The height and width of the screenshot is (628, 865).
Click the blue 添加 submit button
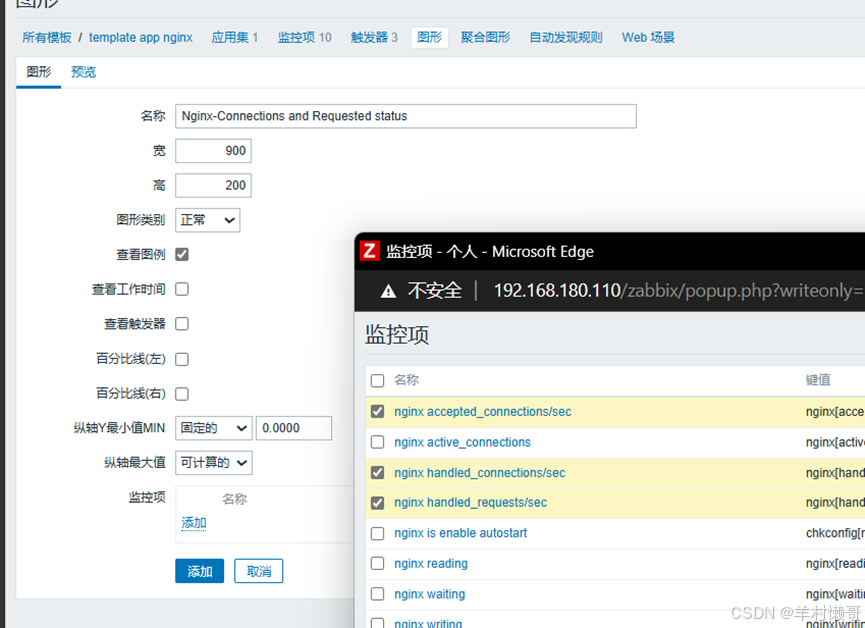200,571
